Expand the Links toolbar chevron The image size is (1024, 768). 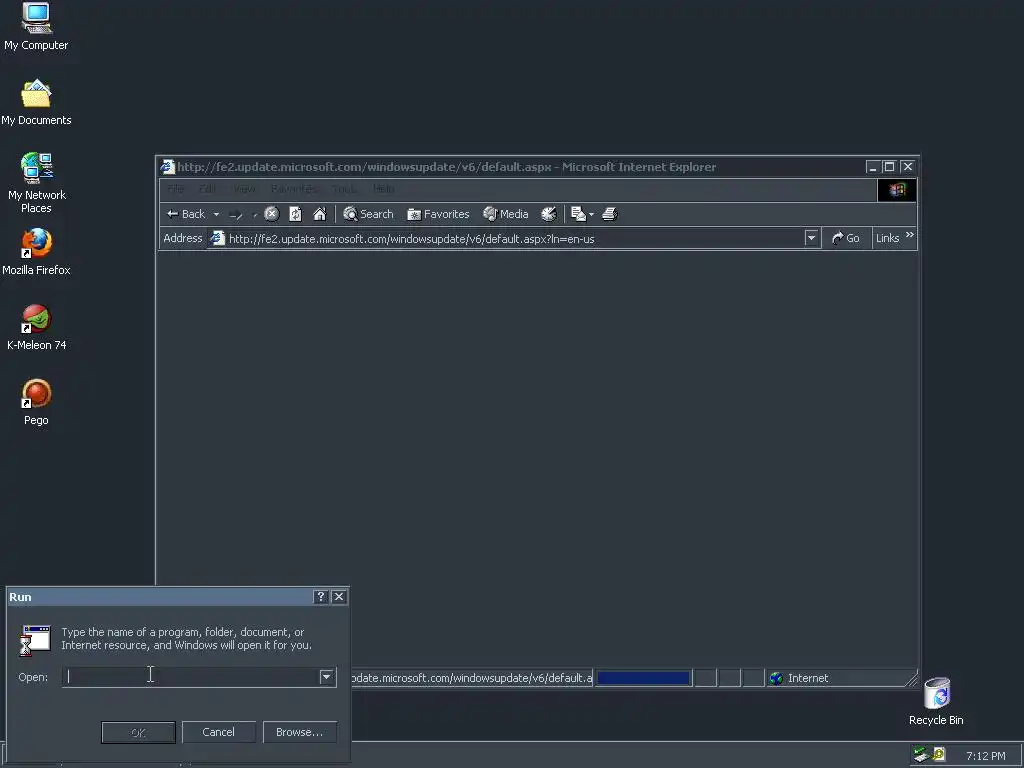tap(910, 234)
